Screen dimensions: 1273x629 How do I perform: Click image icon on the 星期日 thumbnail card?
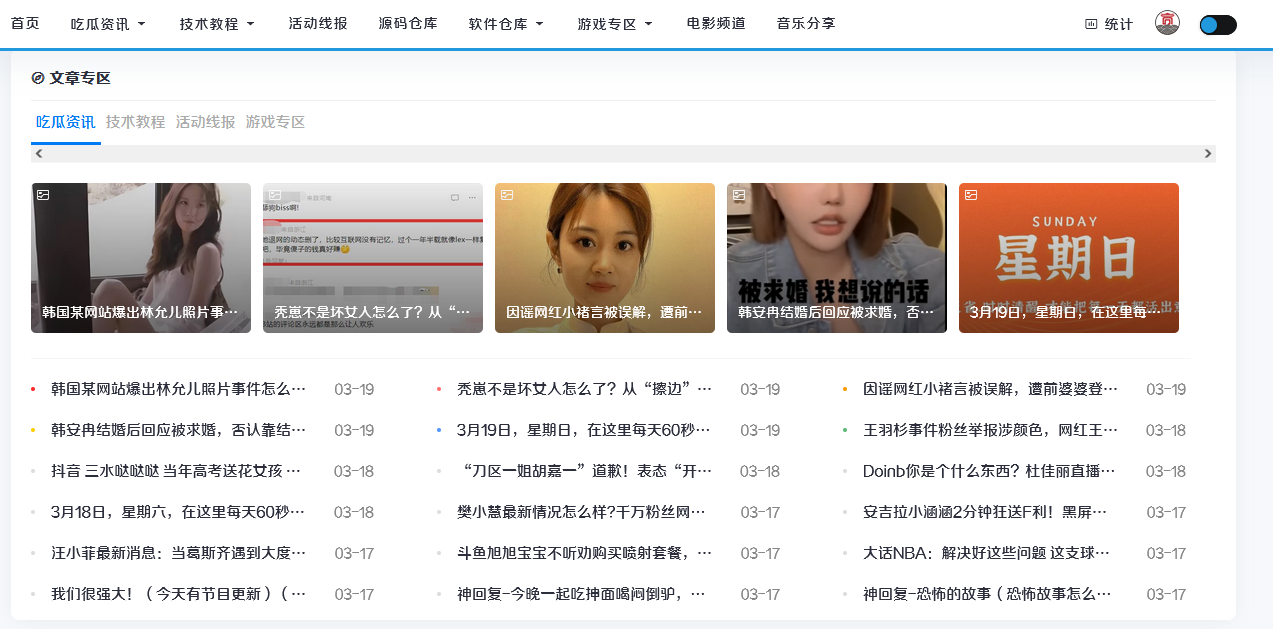(971, 195)
